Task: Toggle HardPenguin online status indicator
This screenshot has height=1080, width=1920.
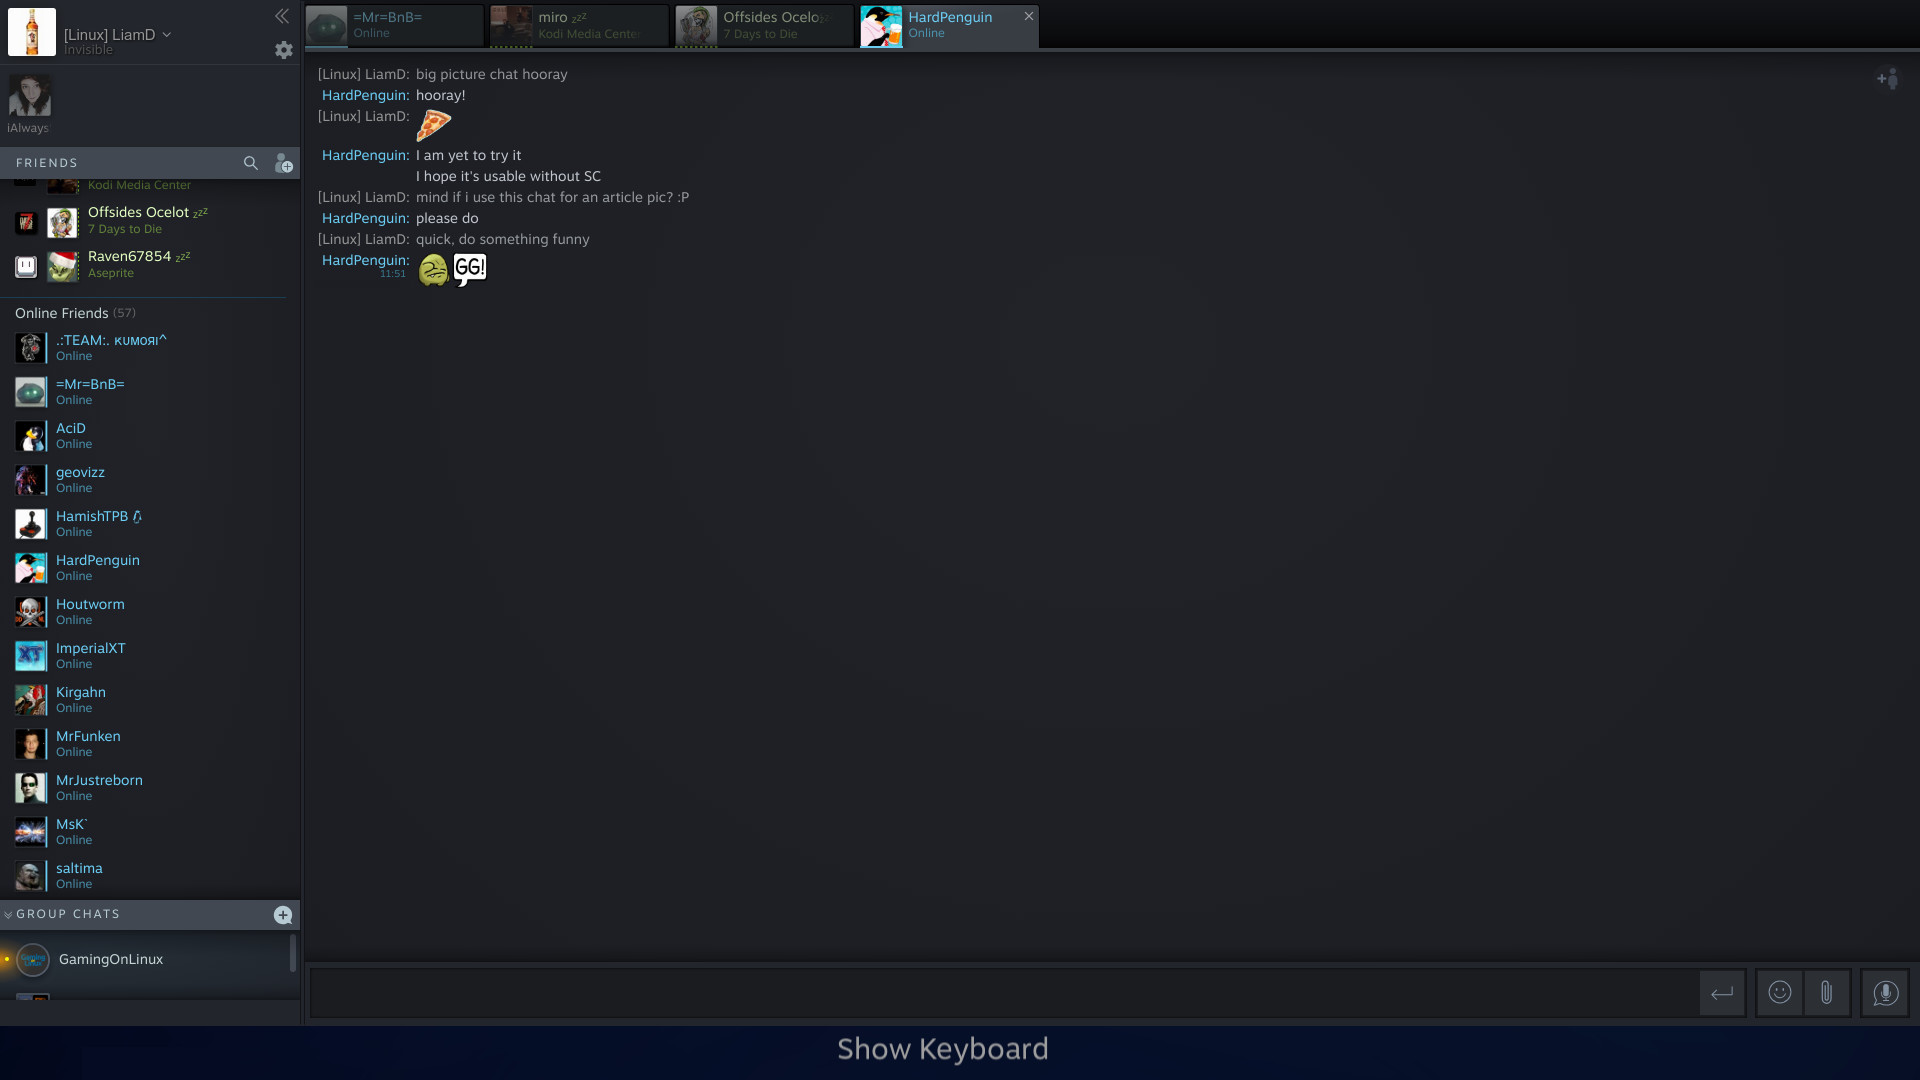Action: click(x=74, y=576)
